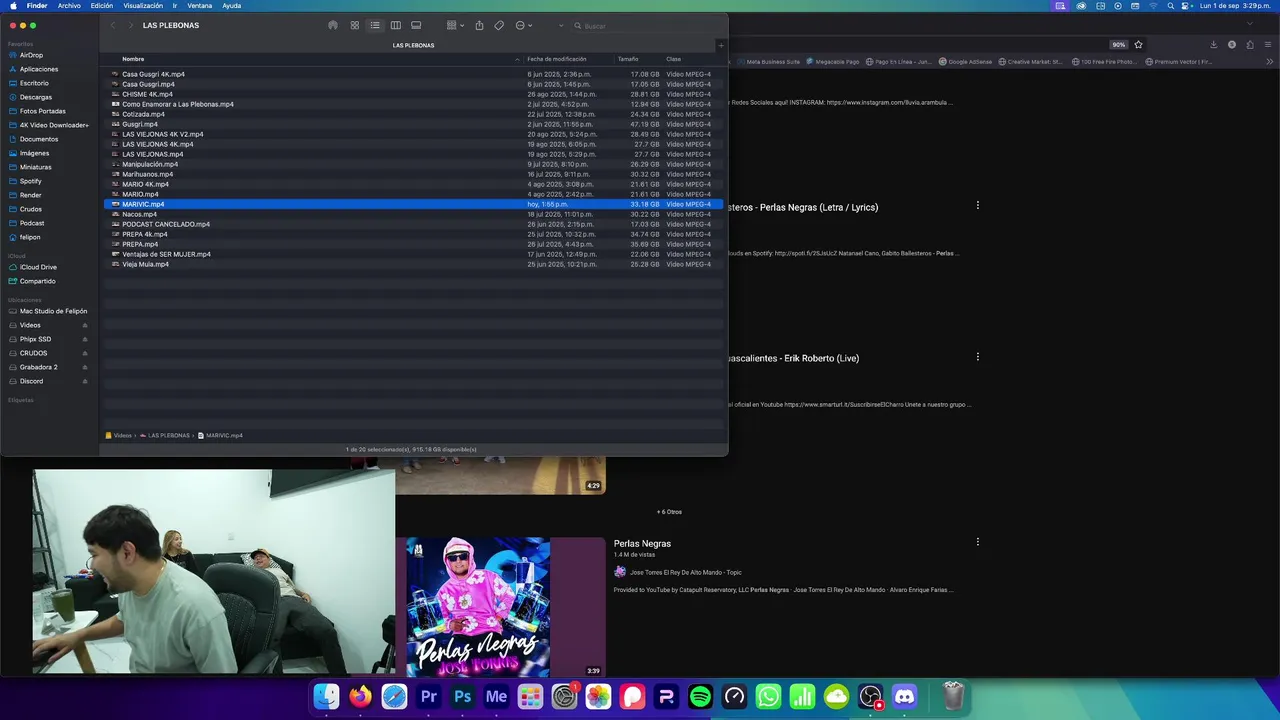
Task: Open iCloud Drive in the sidebar
Action: pos(38,267)
